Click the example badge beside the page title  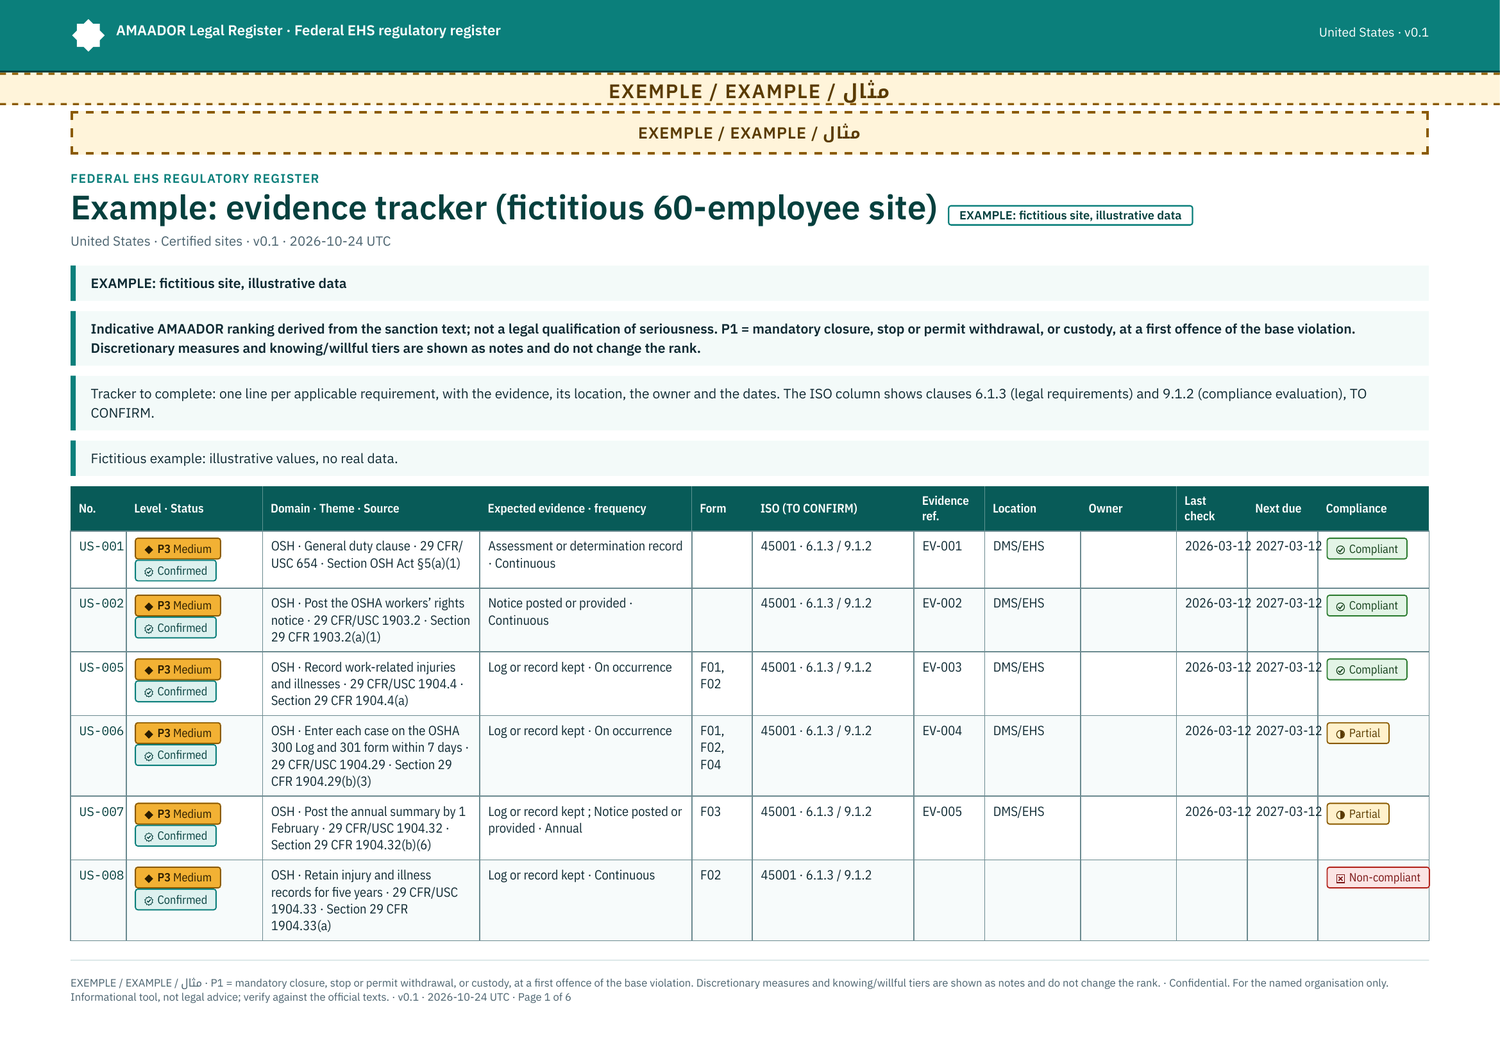[x=1070, y=215]
